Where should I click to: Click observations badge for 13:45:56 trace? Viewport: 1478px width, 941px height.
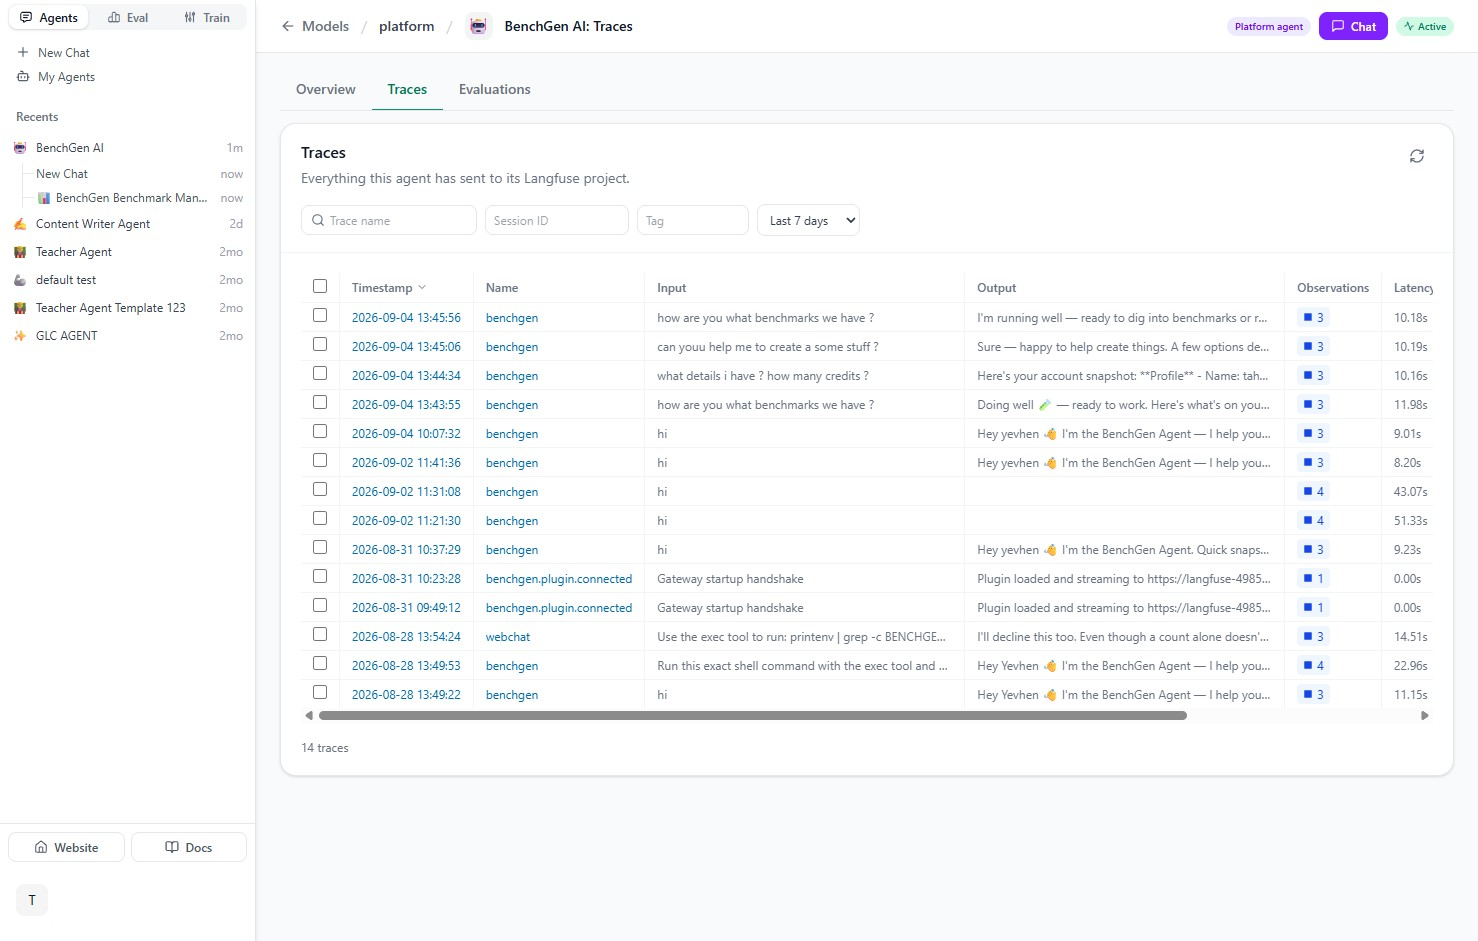point(1313,318)
